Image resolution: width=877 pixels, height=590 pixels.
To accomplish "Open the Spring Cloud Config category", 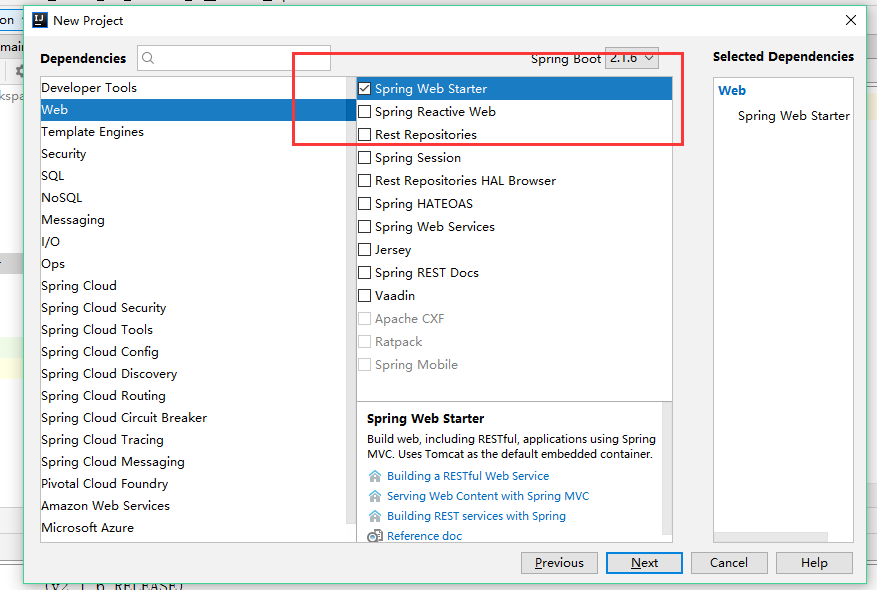I will click(x=194, y=352).
